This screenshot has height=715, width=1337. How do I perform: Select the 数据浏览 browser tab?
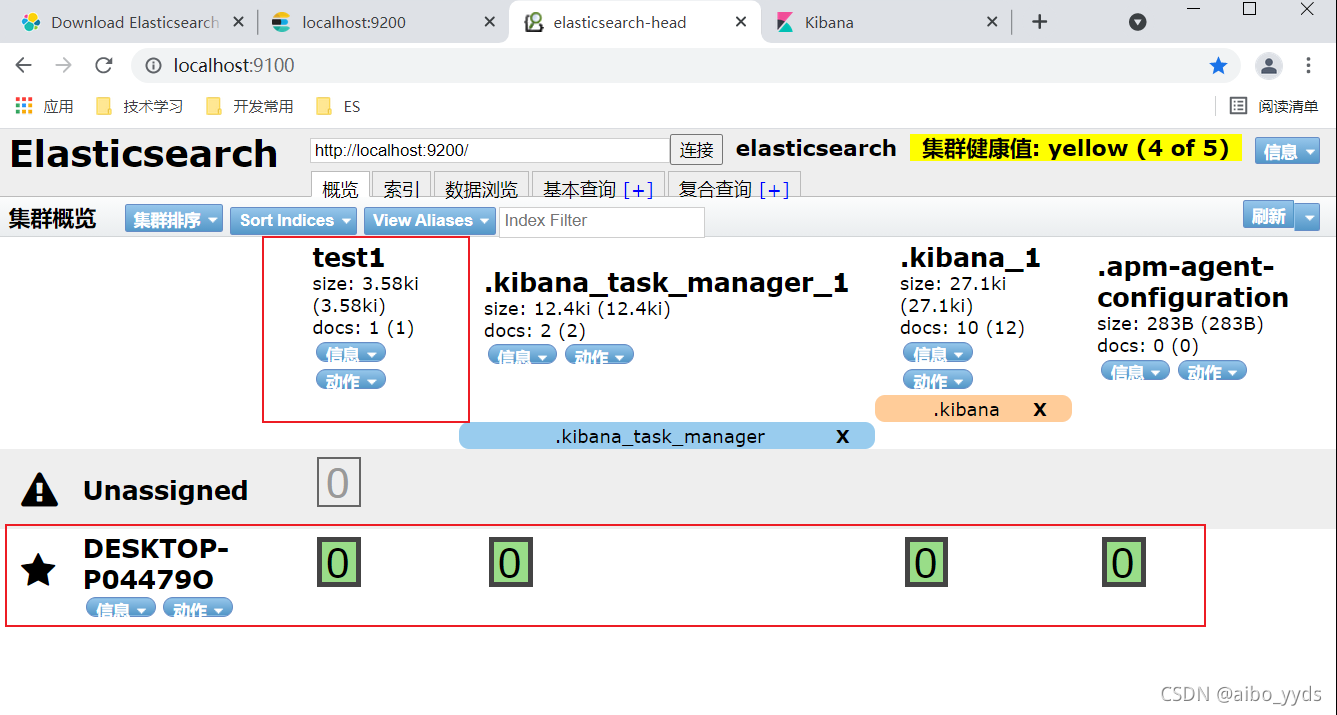pos(481,187)
